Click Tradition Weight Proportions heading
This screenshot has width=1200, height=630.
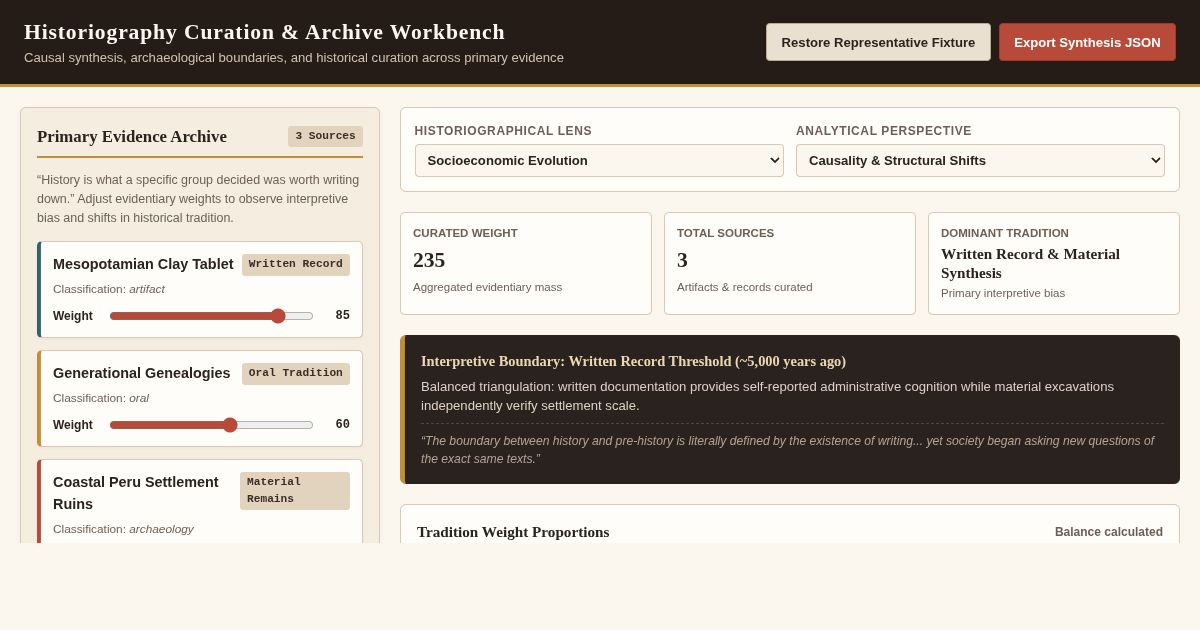point(513,532)
